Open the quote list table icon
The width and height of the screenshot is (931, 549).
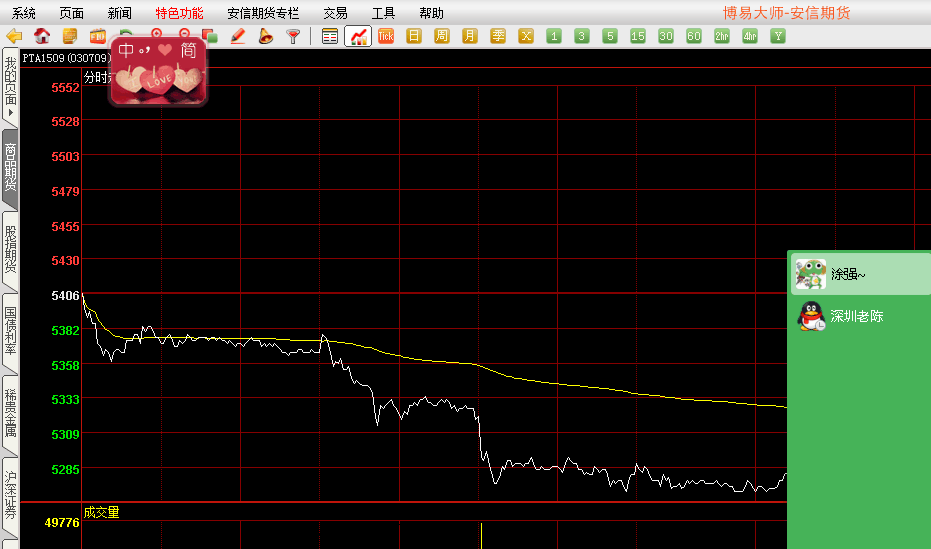click(330, 36)
